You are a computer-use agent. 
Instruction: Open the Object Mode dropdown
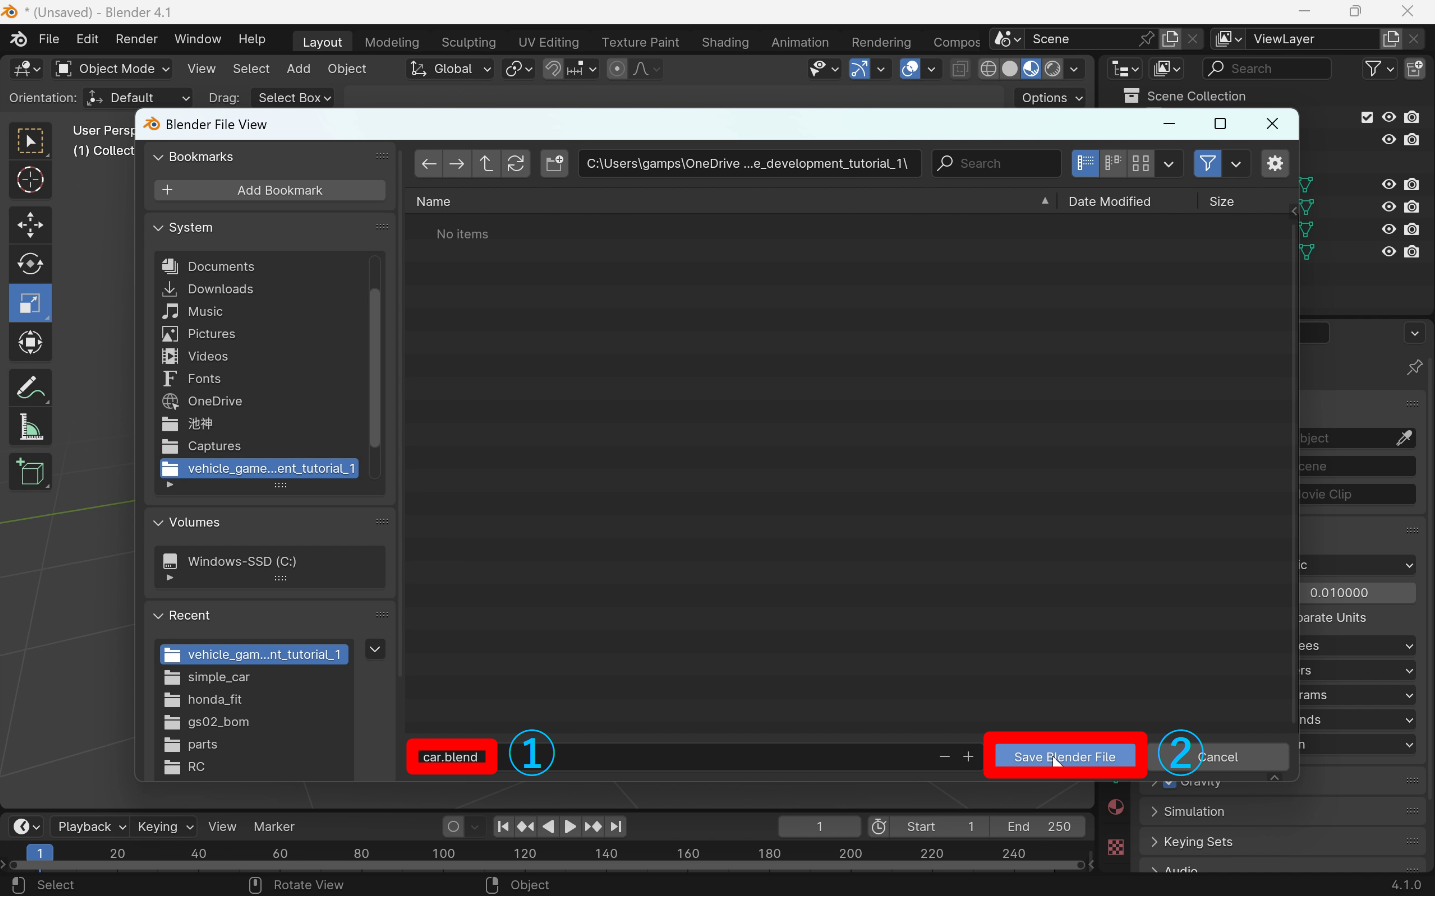[113, 69]
